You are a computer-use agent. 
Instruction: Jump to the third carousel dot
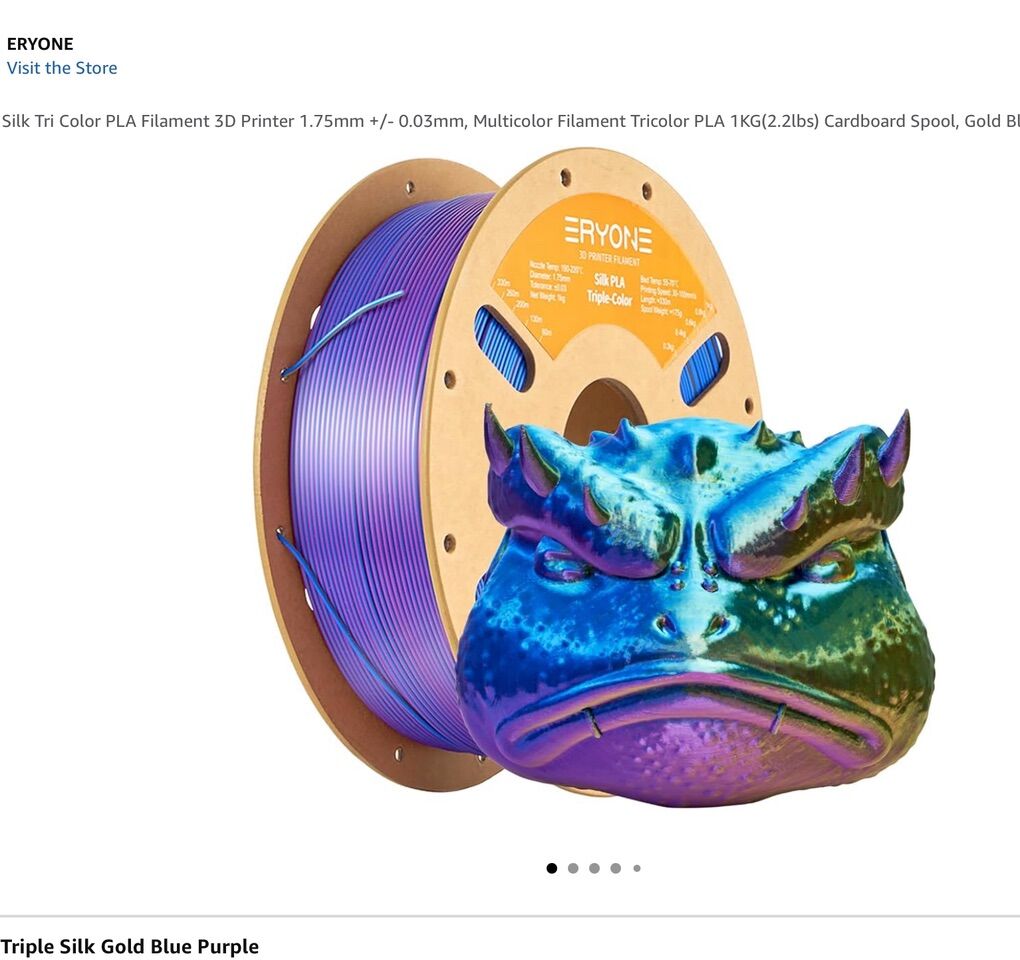pyautogui.click(x=594, y=868)
